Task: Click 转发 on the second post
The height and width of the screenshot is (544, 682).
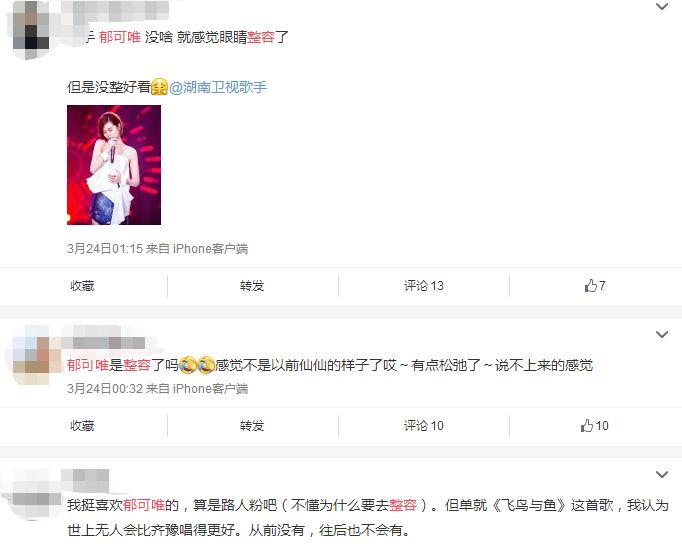Action: click(x=252, y=426)
